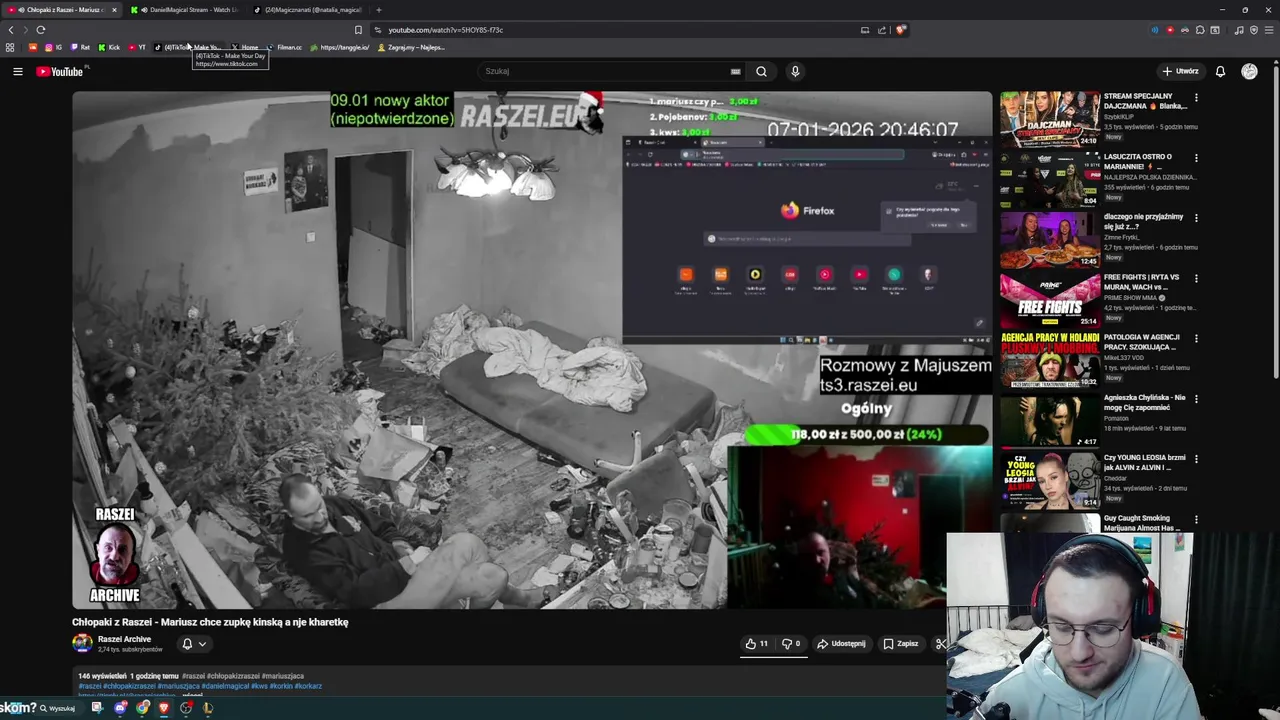This screenshot has width=1280, height=720.
Task: Open options for 'dlaczego nie przyjaźnimy' video
Action: (1196, 218)
